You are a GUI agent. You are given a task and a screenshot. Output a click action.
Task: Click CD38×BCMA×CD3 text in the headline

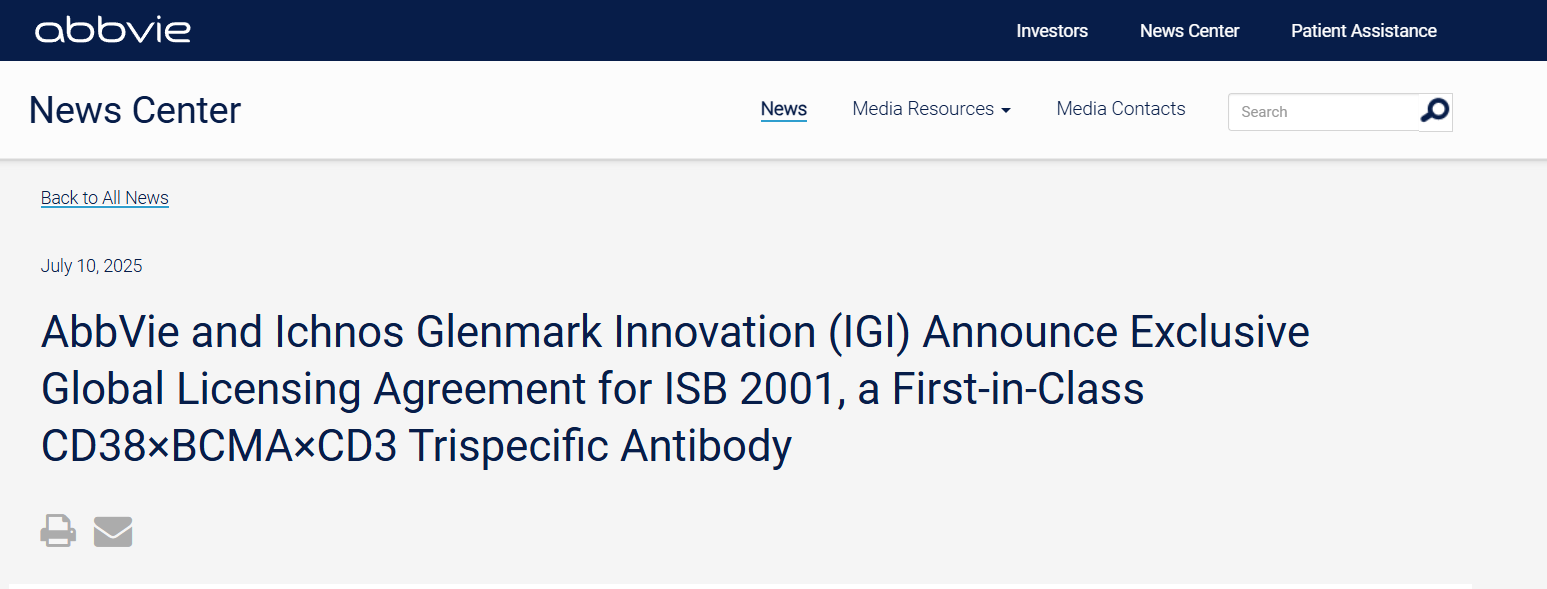click(219, 446)
